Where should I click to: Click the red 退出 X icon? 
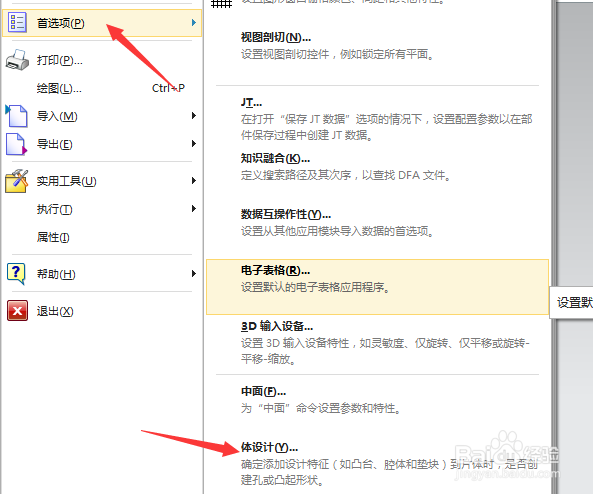[x=17, y=311]
